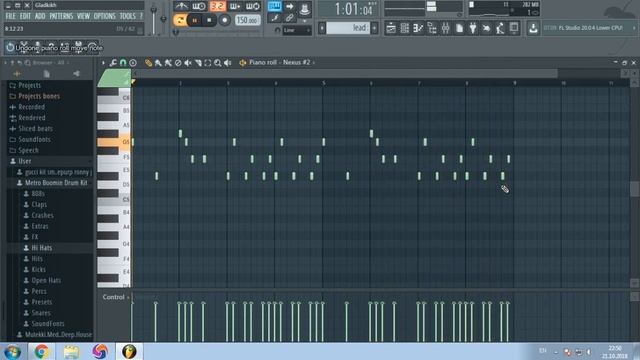Image resolution: width=640 pixels, height=360 pixels.
Task: Toggle the link/multilink chain button
Action: tap(289, 18)
